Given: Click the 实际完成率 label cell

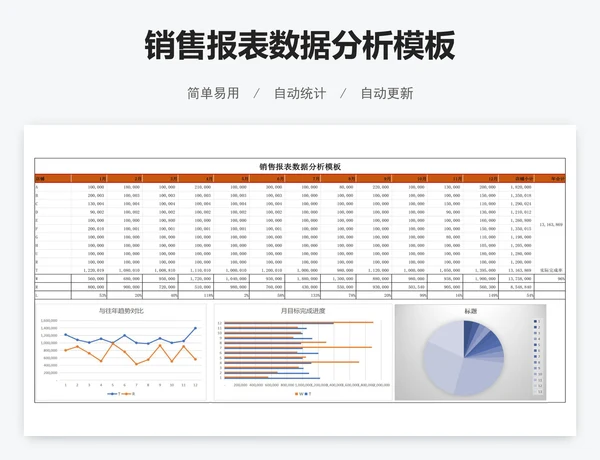Looking at the screenshot, I should [550, 270].
